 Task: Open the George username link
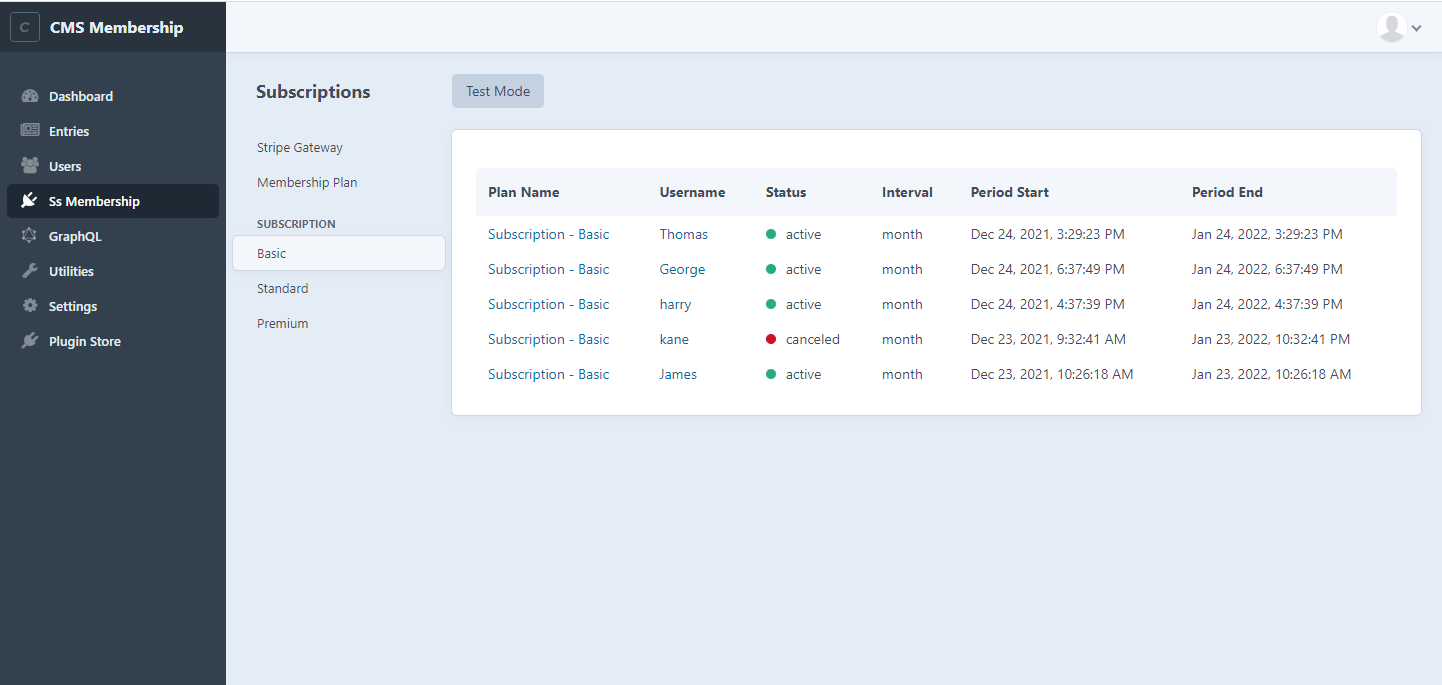pos(682,269)
